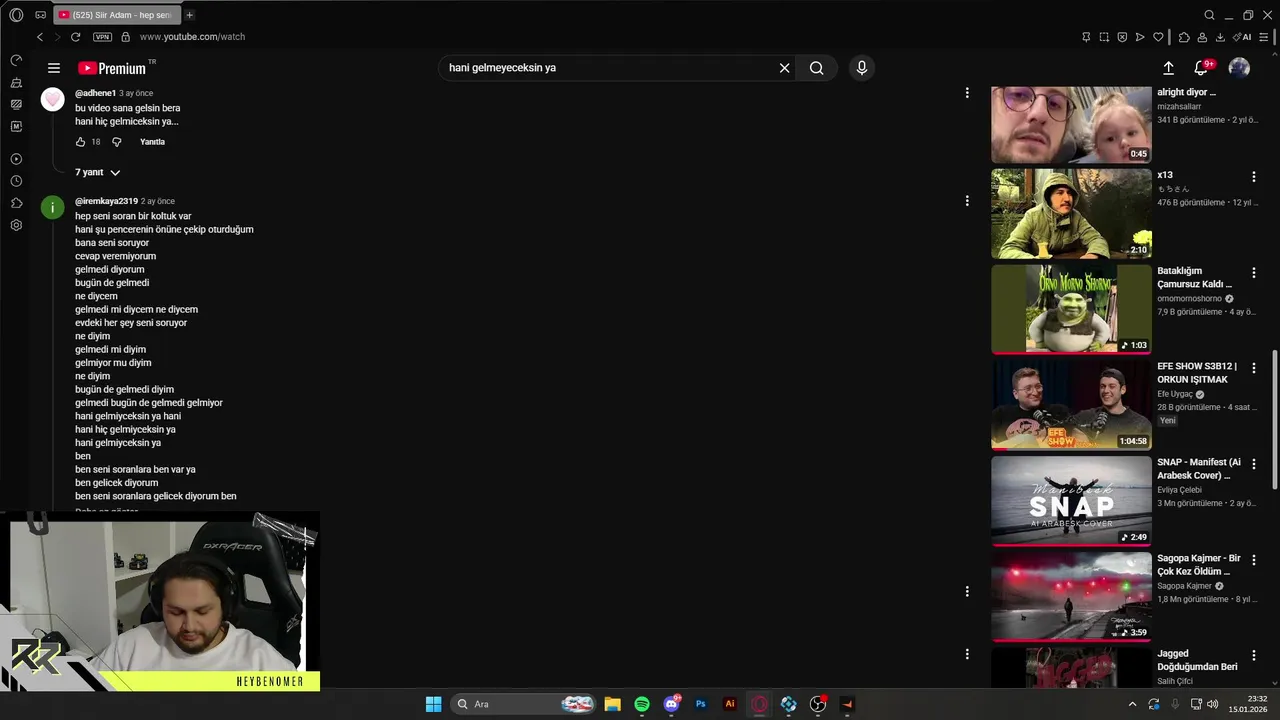Viewport: 1280px width, 720px height.
Task: Click the taskbar Ara search box
Action: tap(525, 704)
